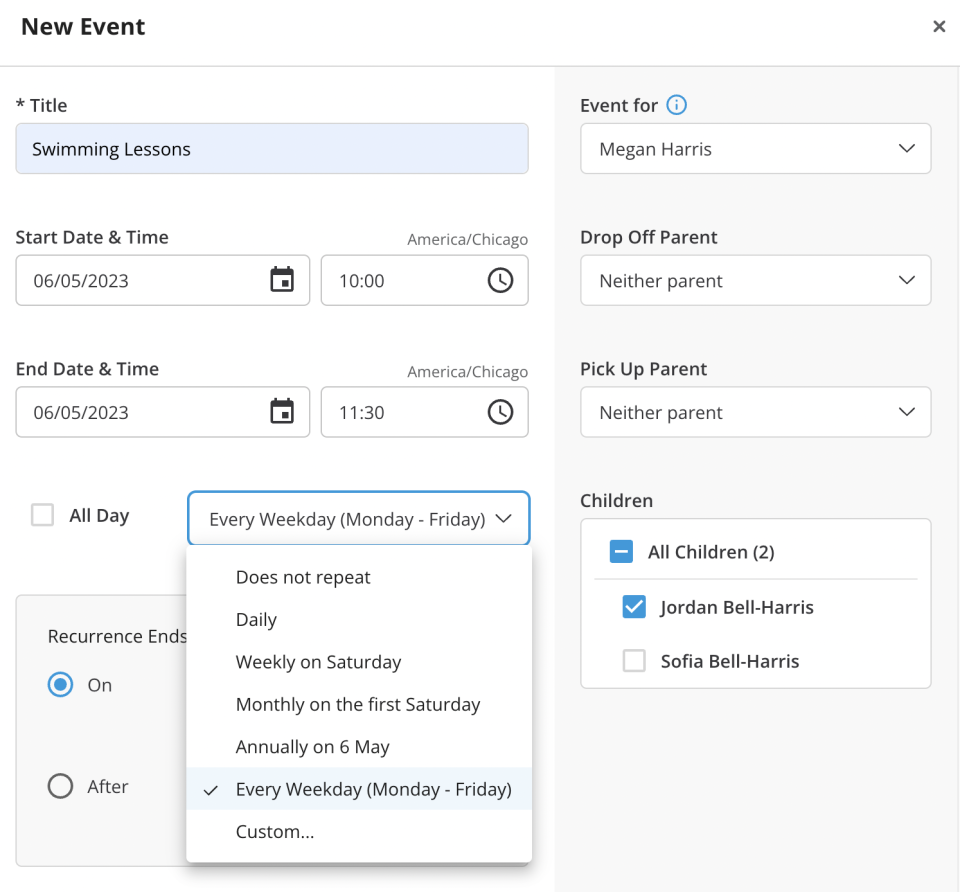
Task: Toggle All Children checkbox
Action: tap(621, 552)
